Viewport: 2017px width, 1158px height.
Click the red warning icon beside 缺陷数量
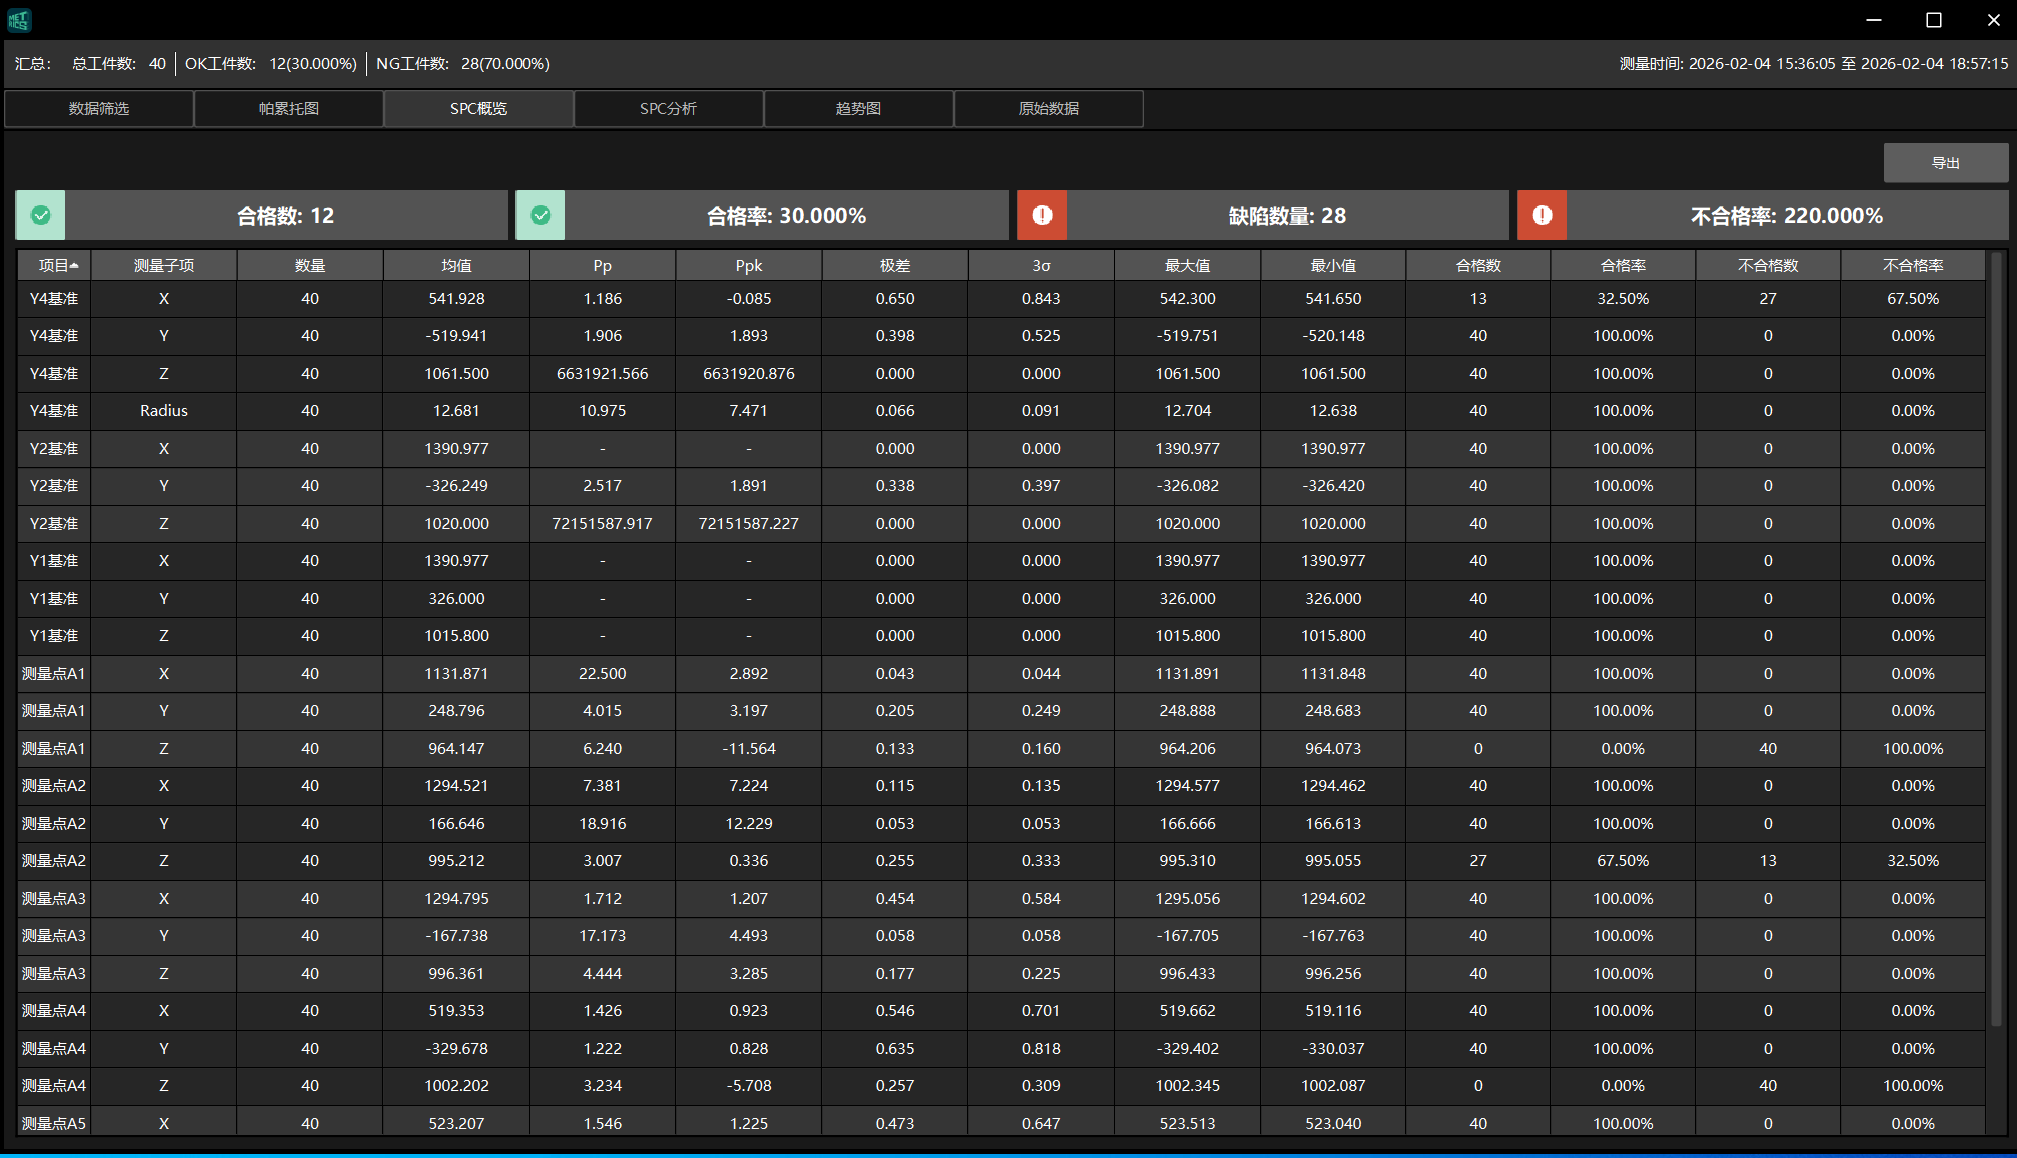tap(1042, 215)
